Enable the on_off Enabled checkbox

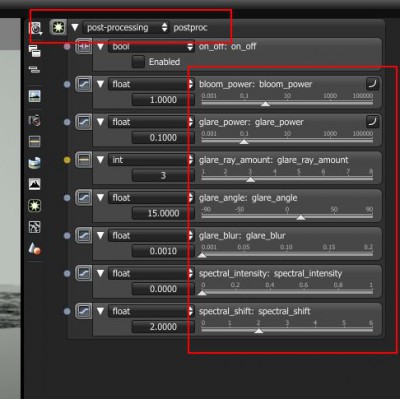(x=138, y=62)
